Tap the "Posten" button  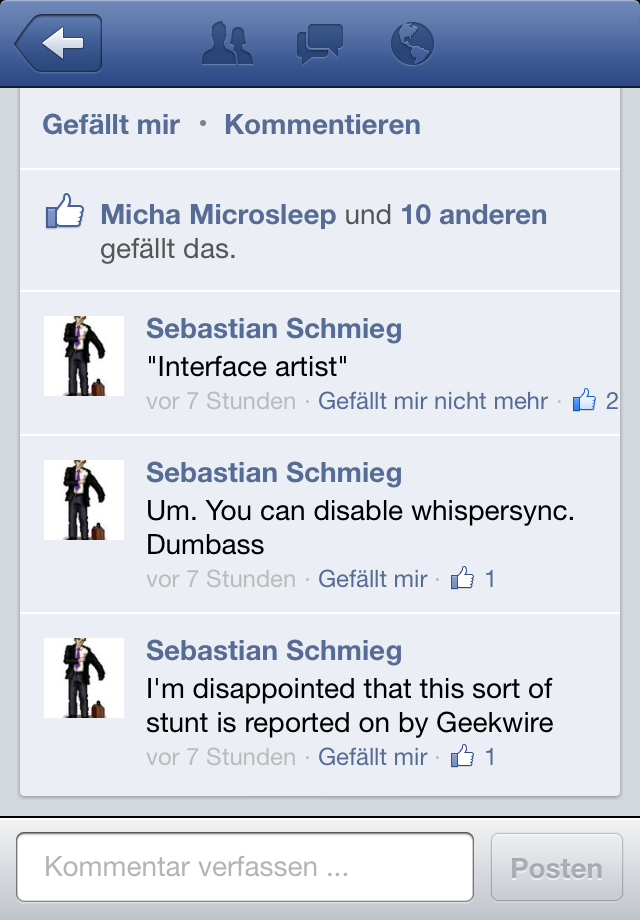[557, 867]
